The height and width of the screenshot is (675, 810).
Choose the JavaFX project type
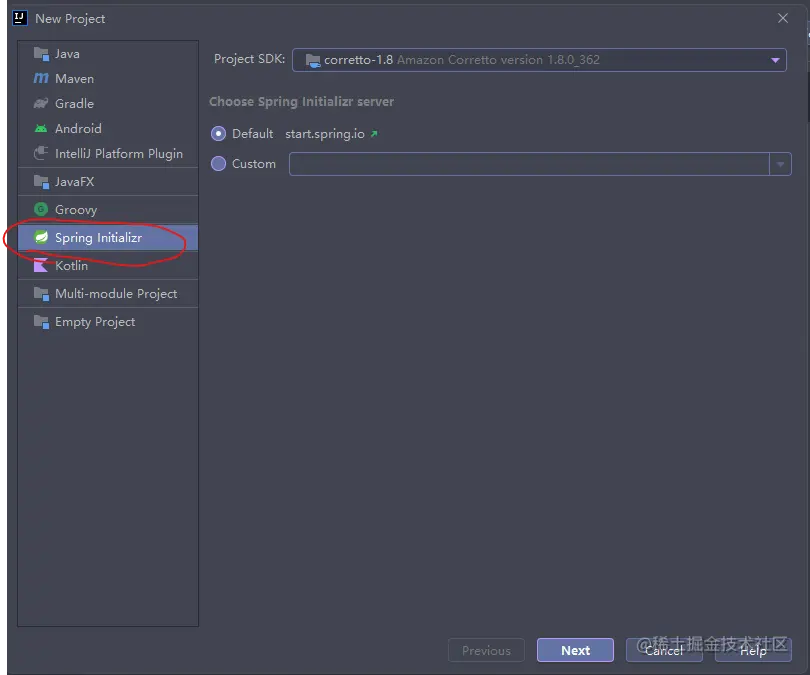108,182
